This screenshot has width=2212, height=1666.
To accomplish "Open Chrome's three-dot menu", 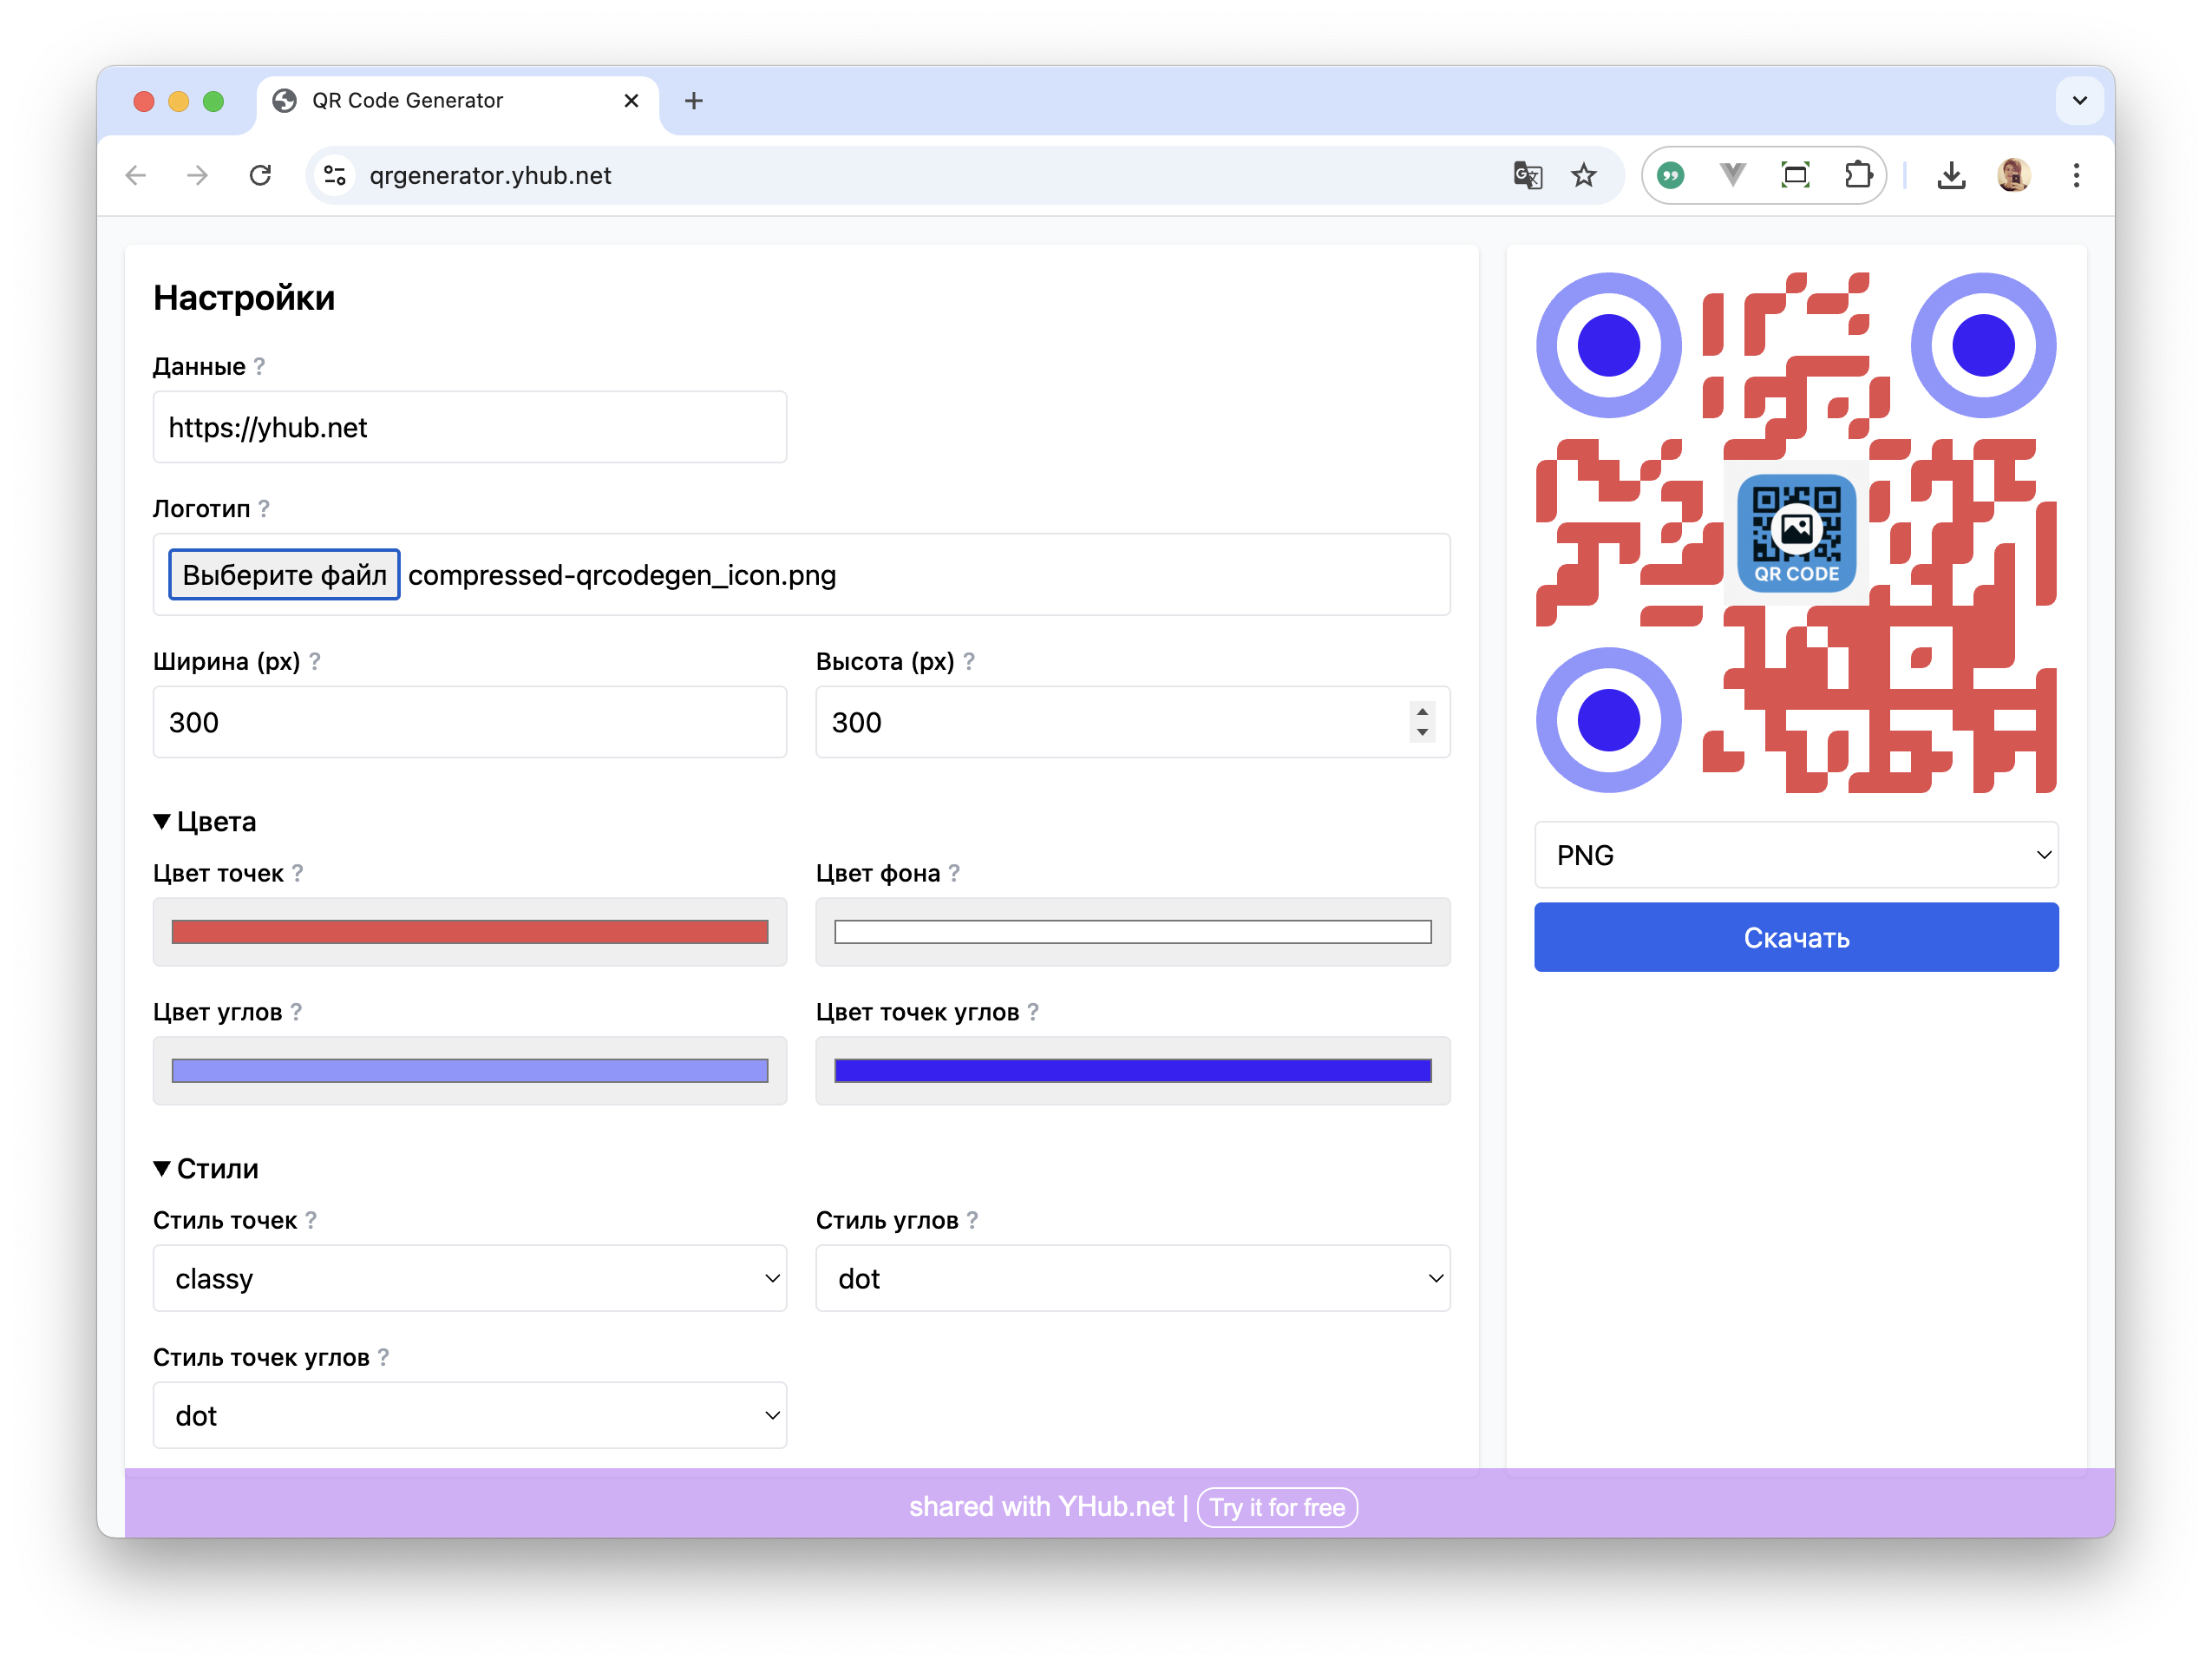I will [x=2076, y=176].
